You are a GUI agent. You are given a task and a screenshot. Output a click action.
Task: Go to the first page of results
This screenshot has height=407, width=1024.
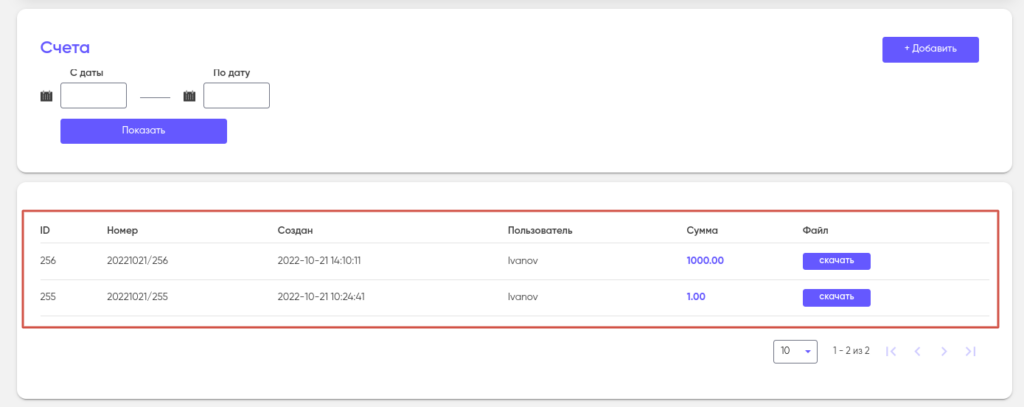[891, 351]
